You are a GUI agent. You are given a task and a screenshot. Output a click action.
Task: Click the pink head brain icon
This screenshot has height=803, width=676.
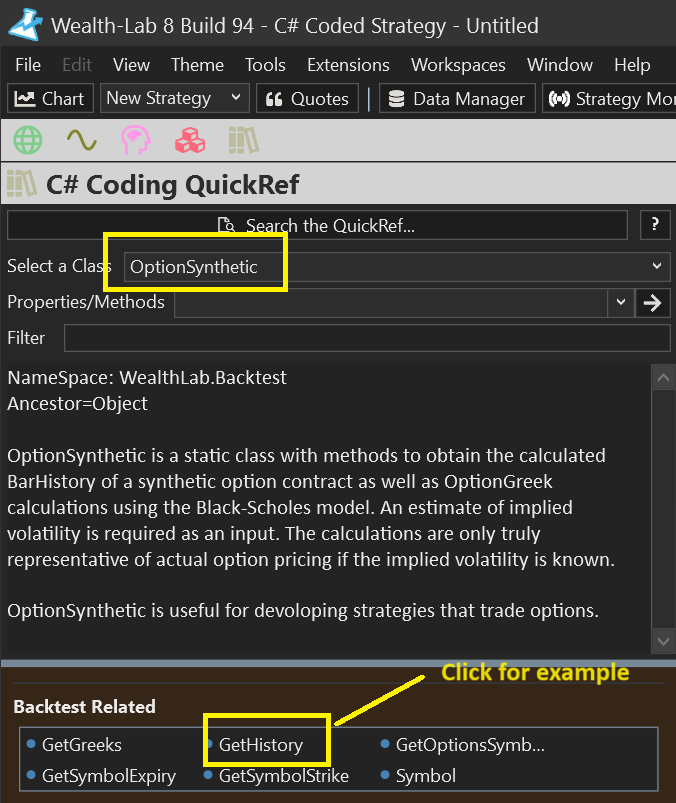pyautogui.click(x=136, y=140)
